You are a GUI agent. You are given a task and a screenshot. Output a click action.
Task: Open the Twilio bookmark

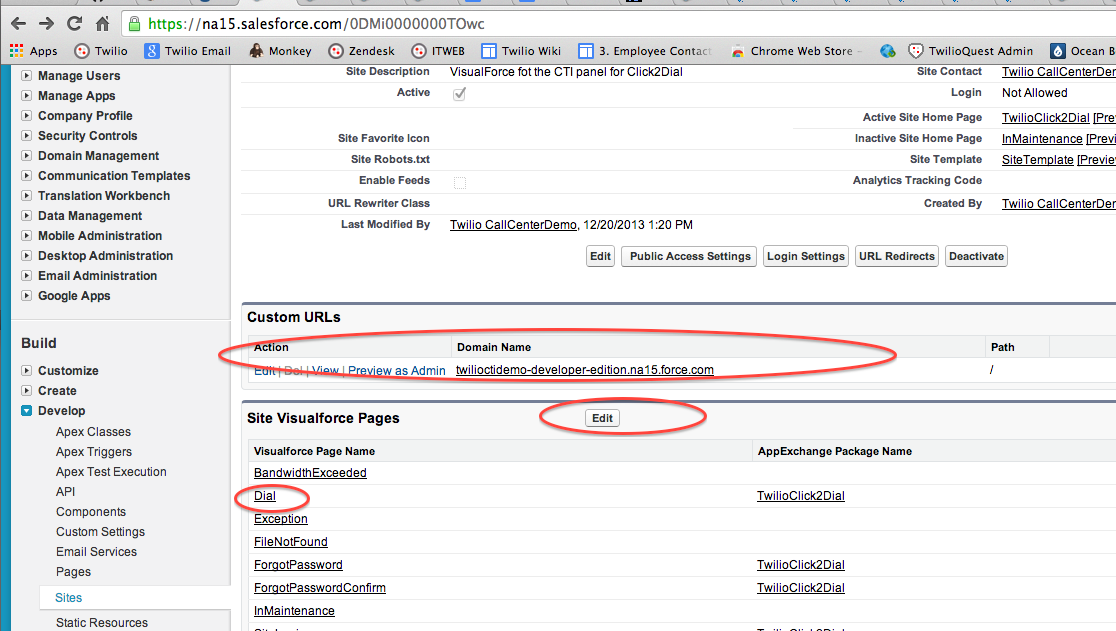coord(101,51)
